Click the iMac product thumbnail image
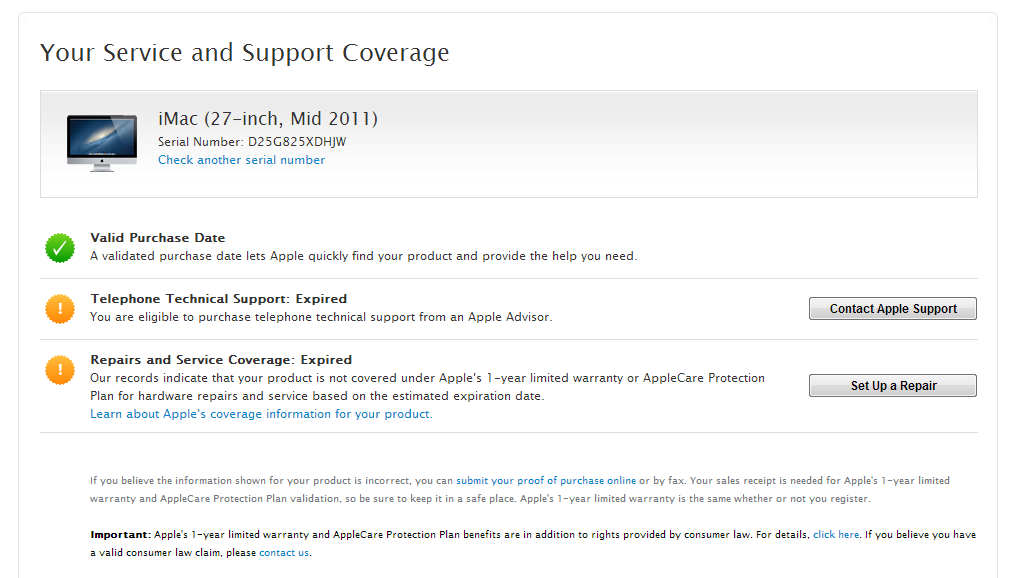This screenshot has height=578, width=1012. point(102,143)
